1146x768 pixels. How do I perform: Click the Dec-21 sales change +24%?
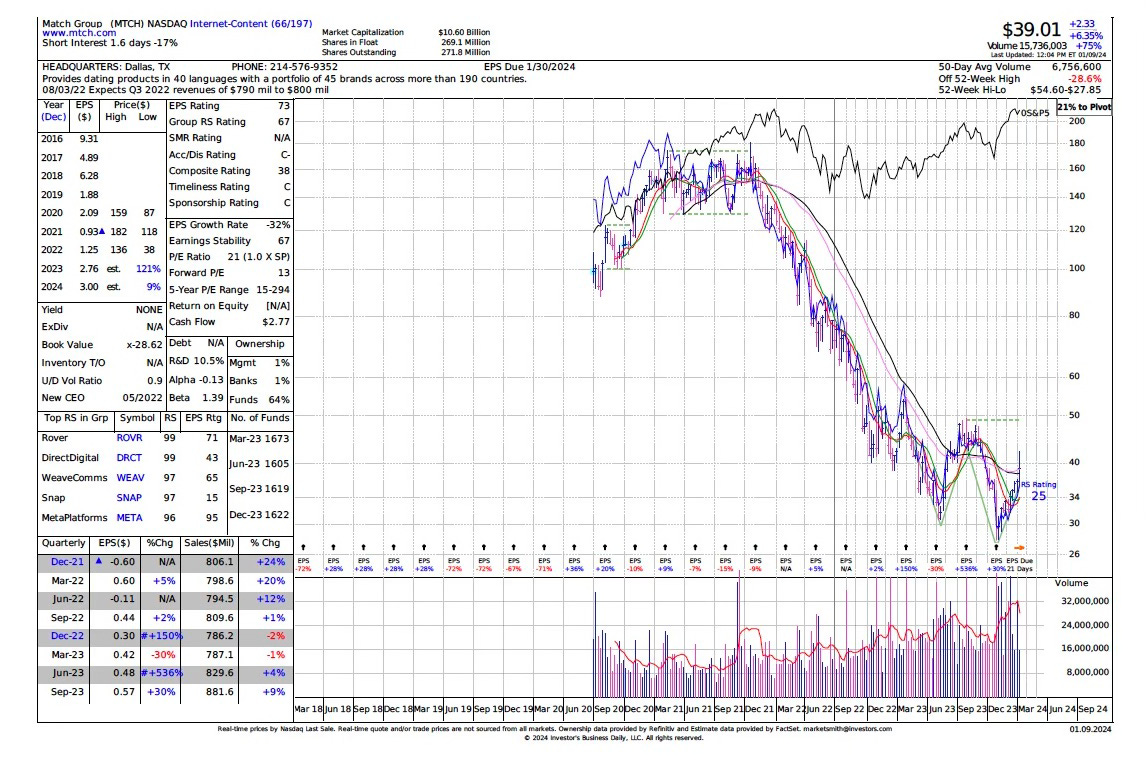(x=270, y=562)
